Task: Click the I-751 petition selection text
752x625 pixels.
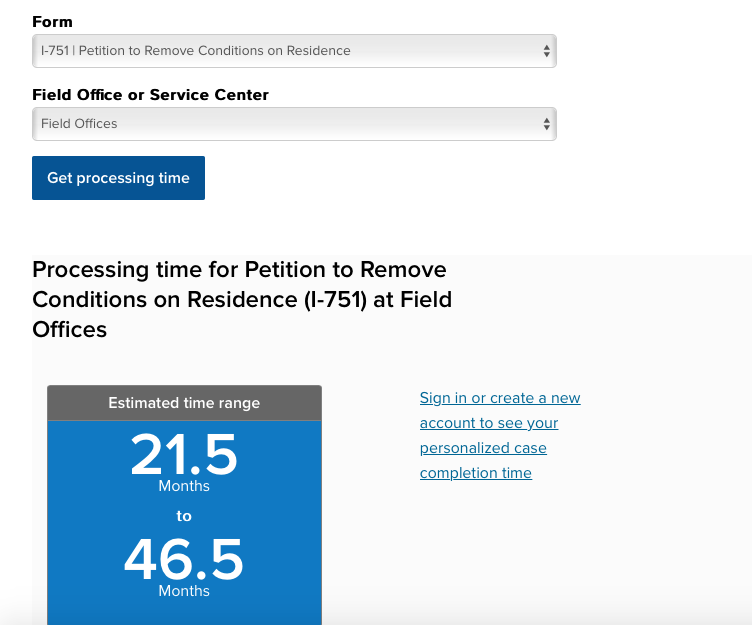Action: click(196, 51)
